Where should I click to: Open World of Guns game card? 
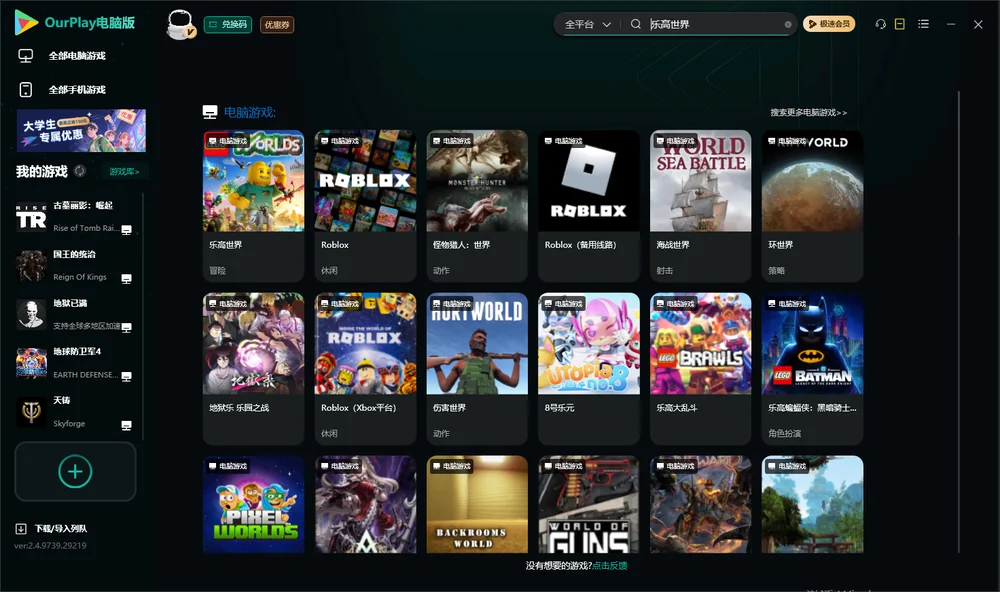point(589,504)
